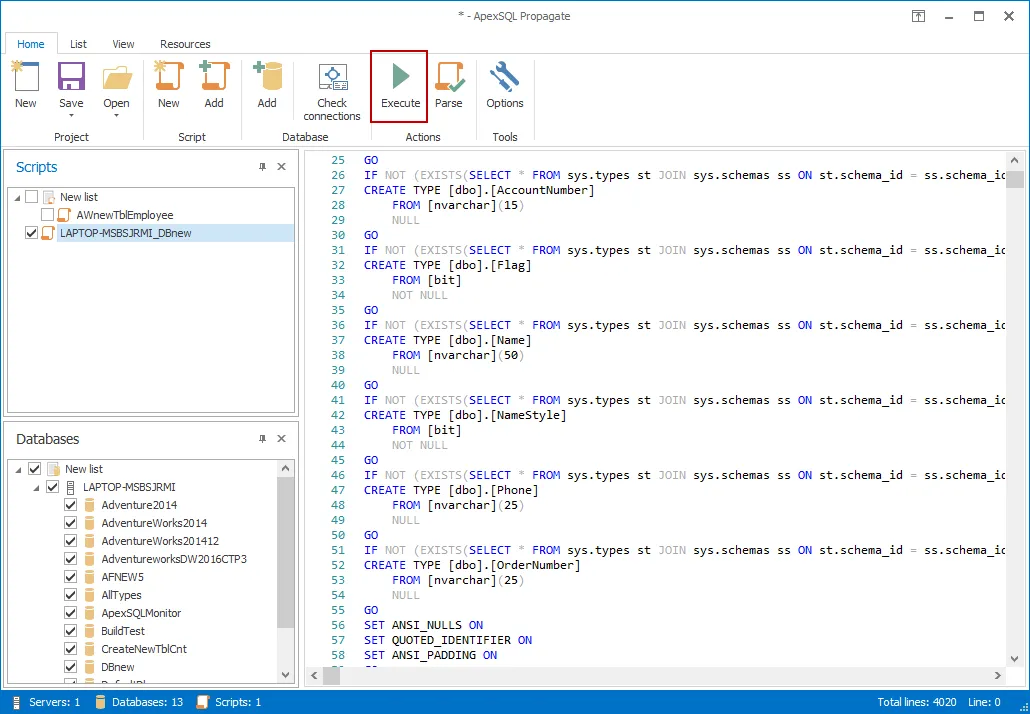Toggle the ApexSQLMonitor database checkbox

coord(70,613)
